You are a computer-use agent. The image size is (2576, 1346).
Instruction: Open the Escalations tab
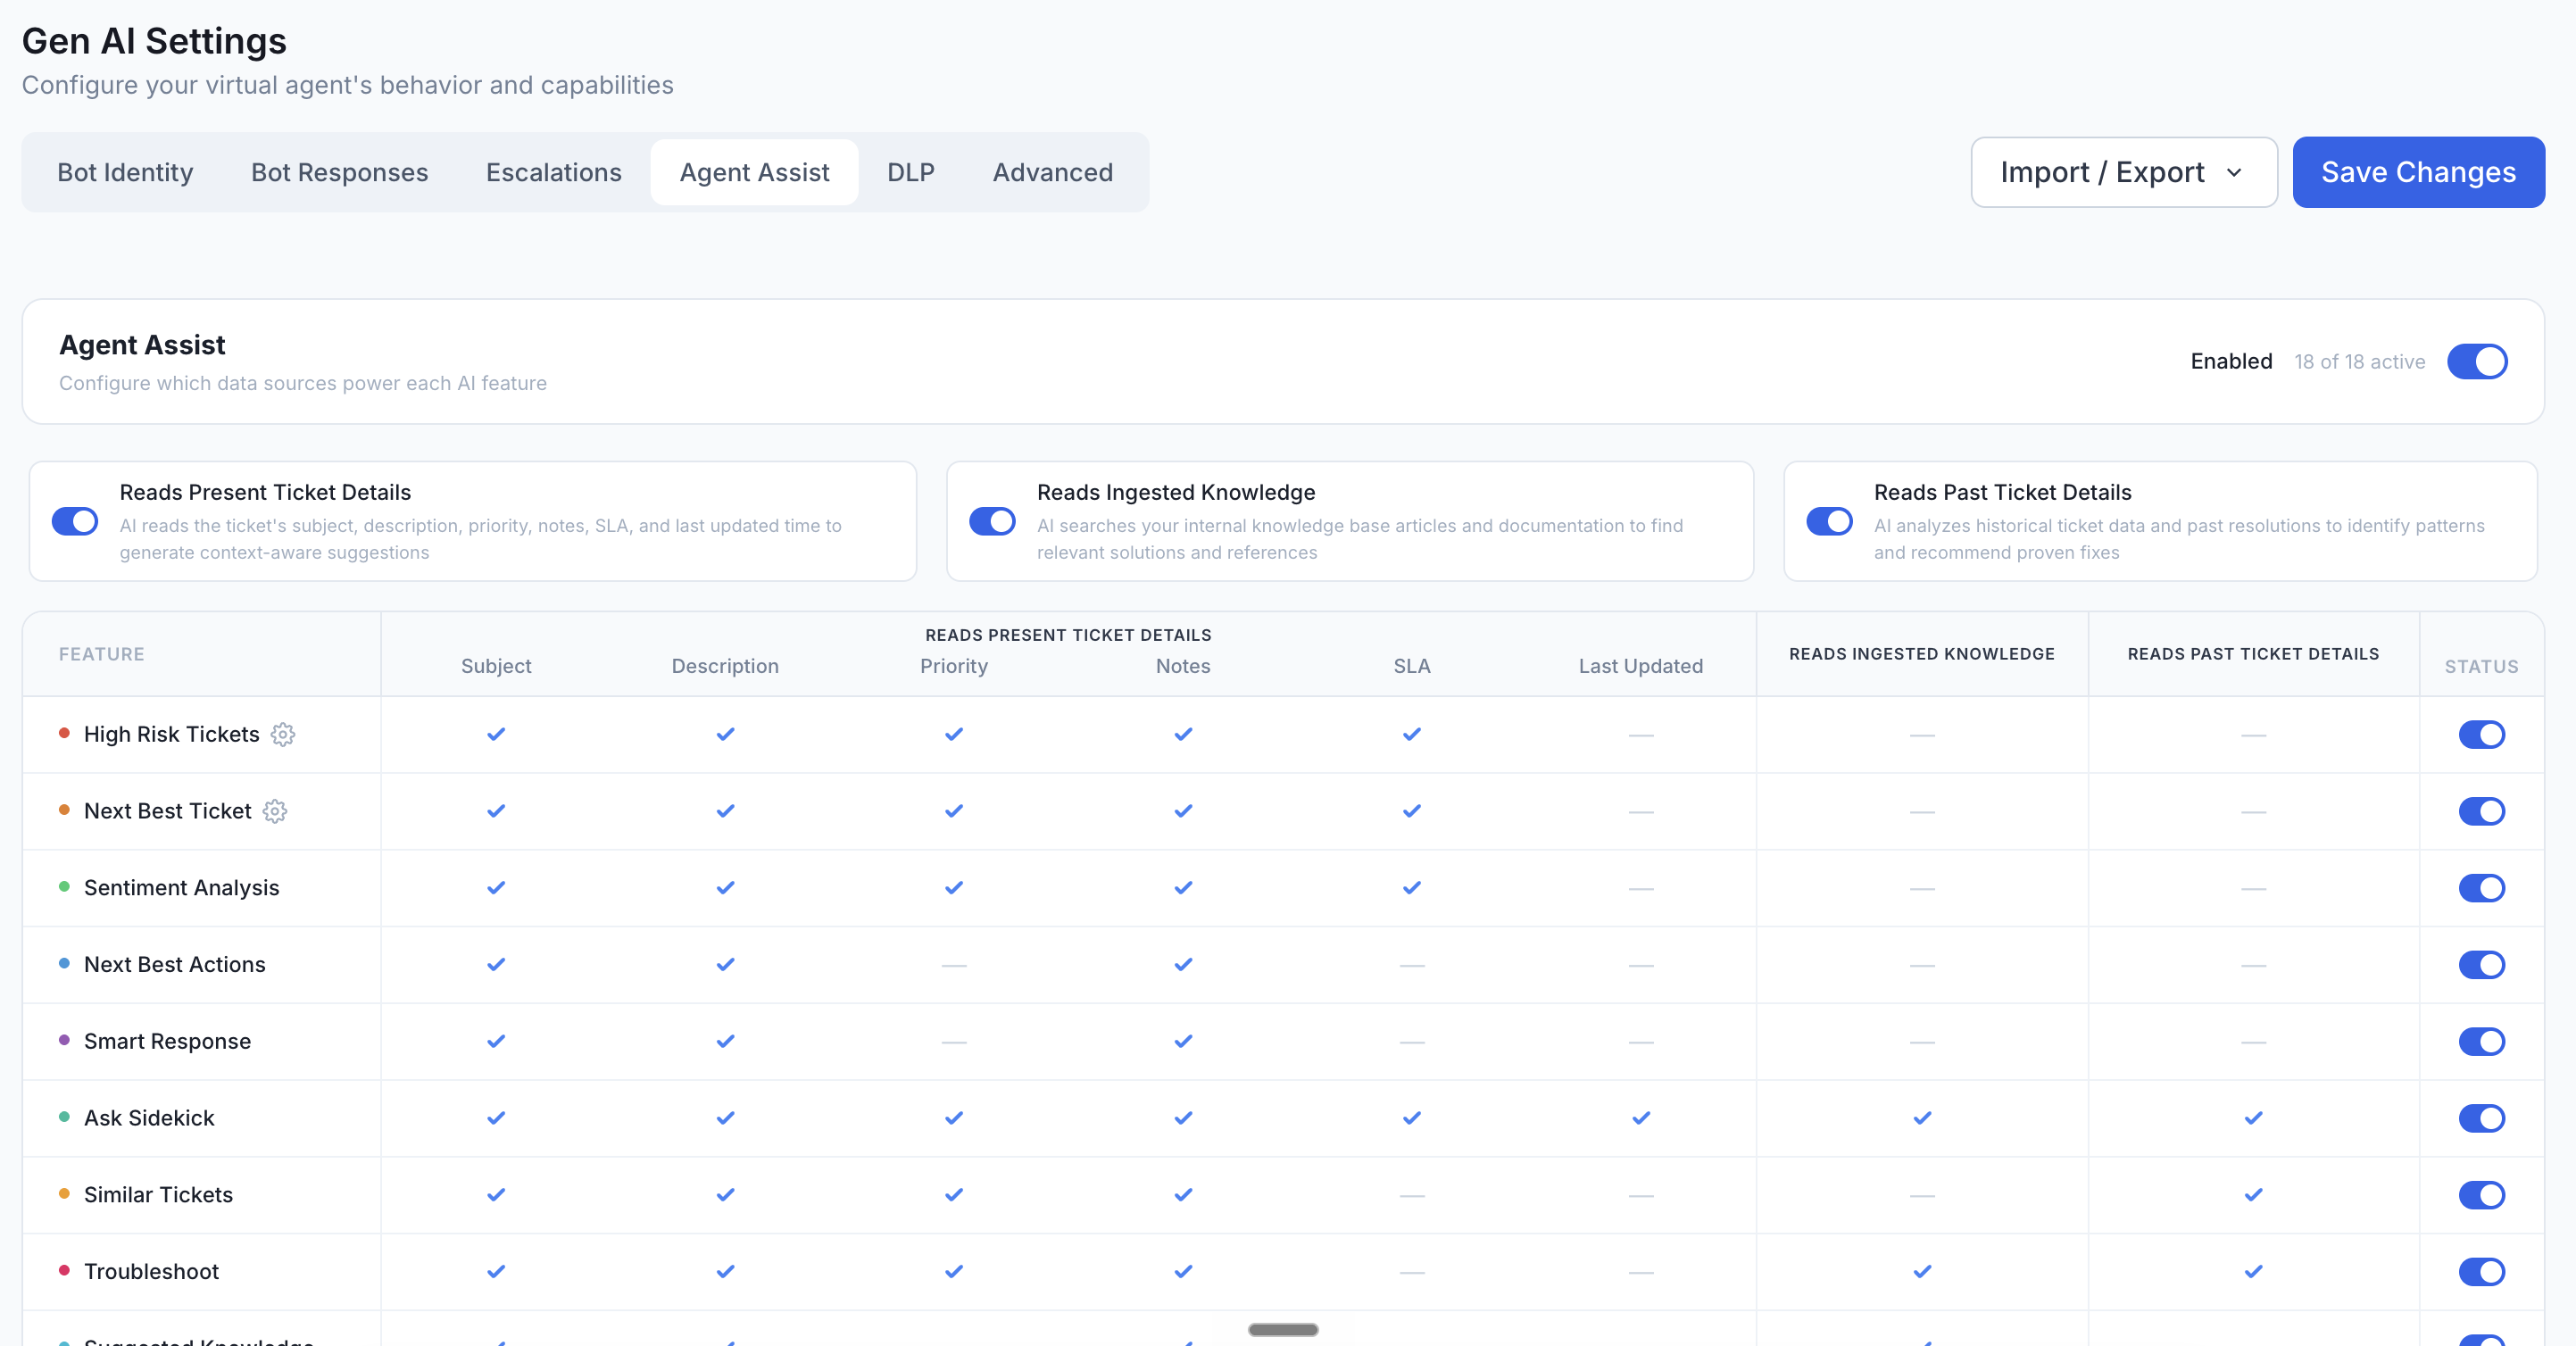point(554,172)
